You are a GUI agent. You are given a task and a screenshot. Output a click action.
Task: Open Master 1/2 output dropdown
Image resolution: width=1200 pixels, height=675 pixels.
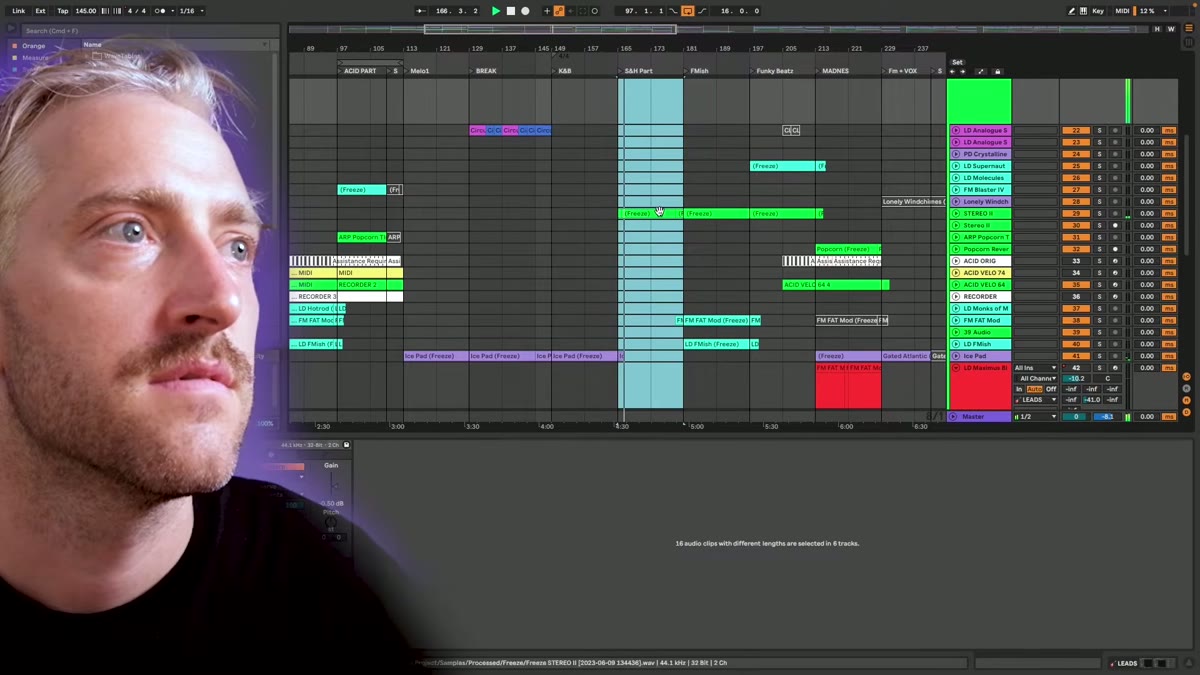tap(1036, 417)
